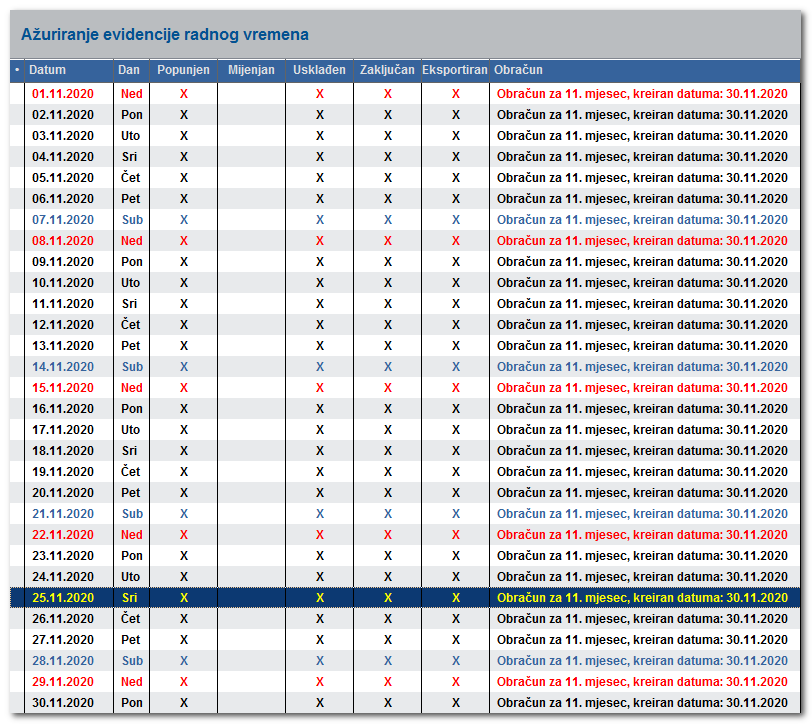Click the 30.11.2020 date cell

[63, 703]
